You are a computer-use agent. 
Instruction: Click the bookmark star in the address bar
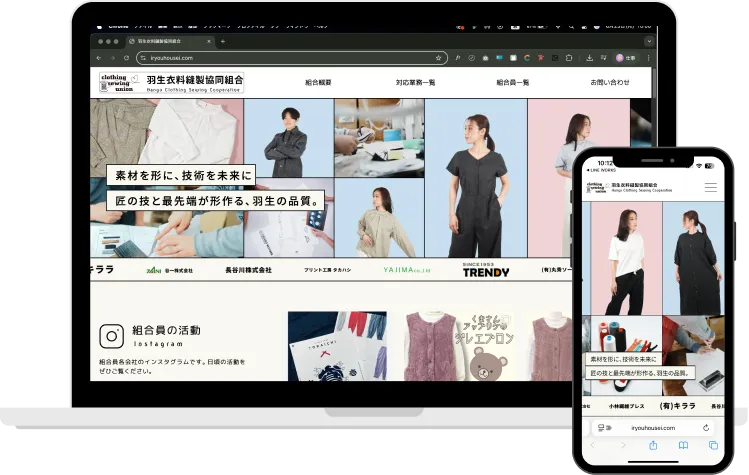click(438, 58)
